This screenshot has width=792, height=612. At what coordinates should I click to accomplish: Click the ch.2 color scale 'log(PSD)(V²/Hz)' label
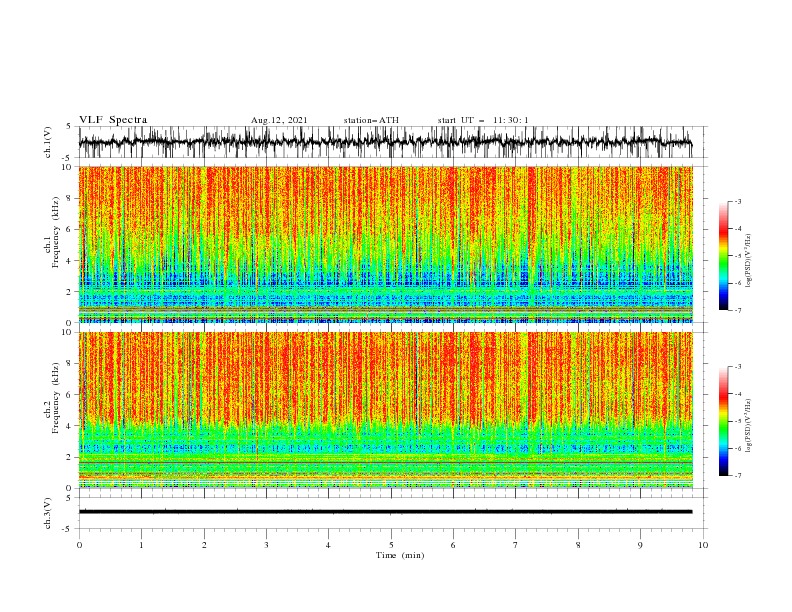tap(749, 426)
